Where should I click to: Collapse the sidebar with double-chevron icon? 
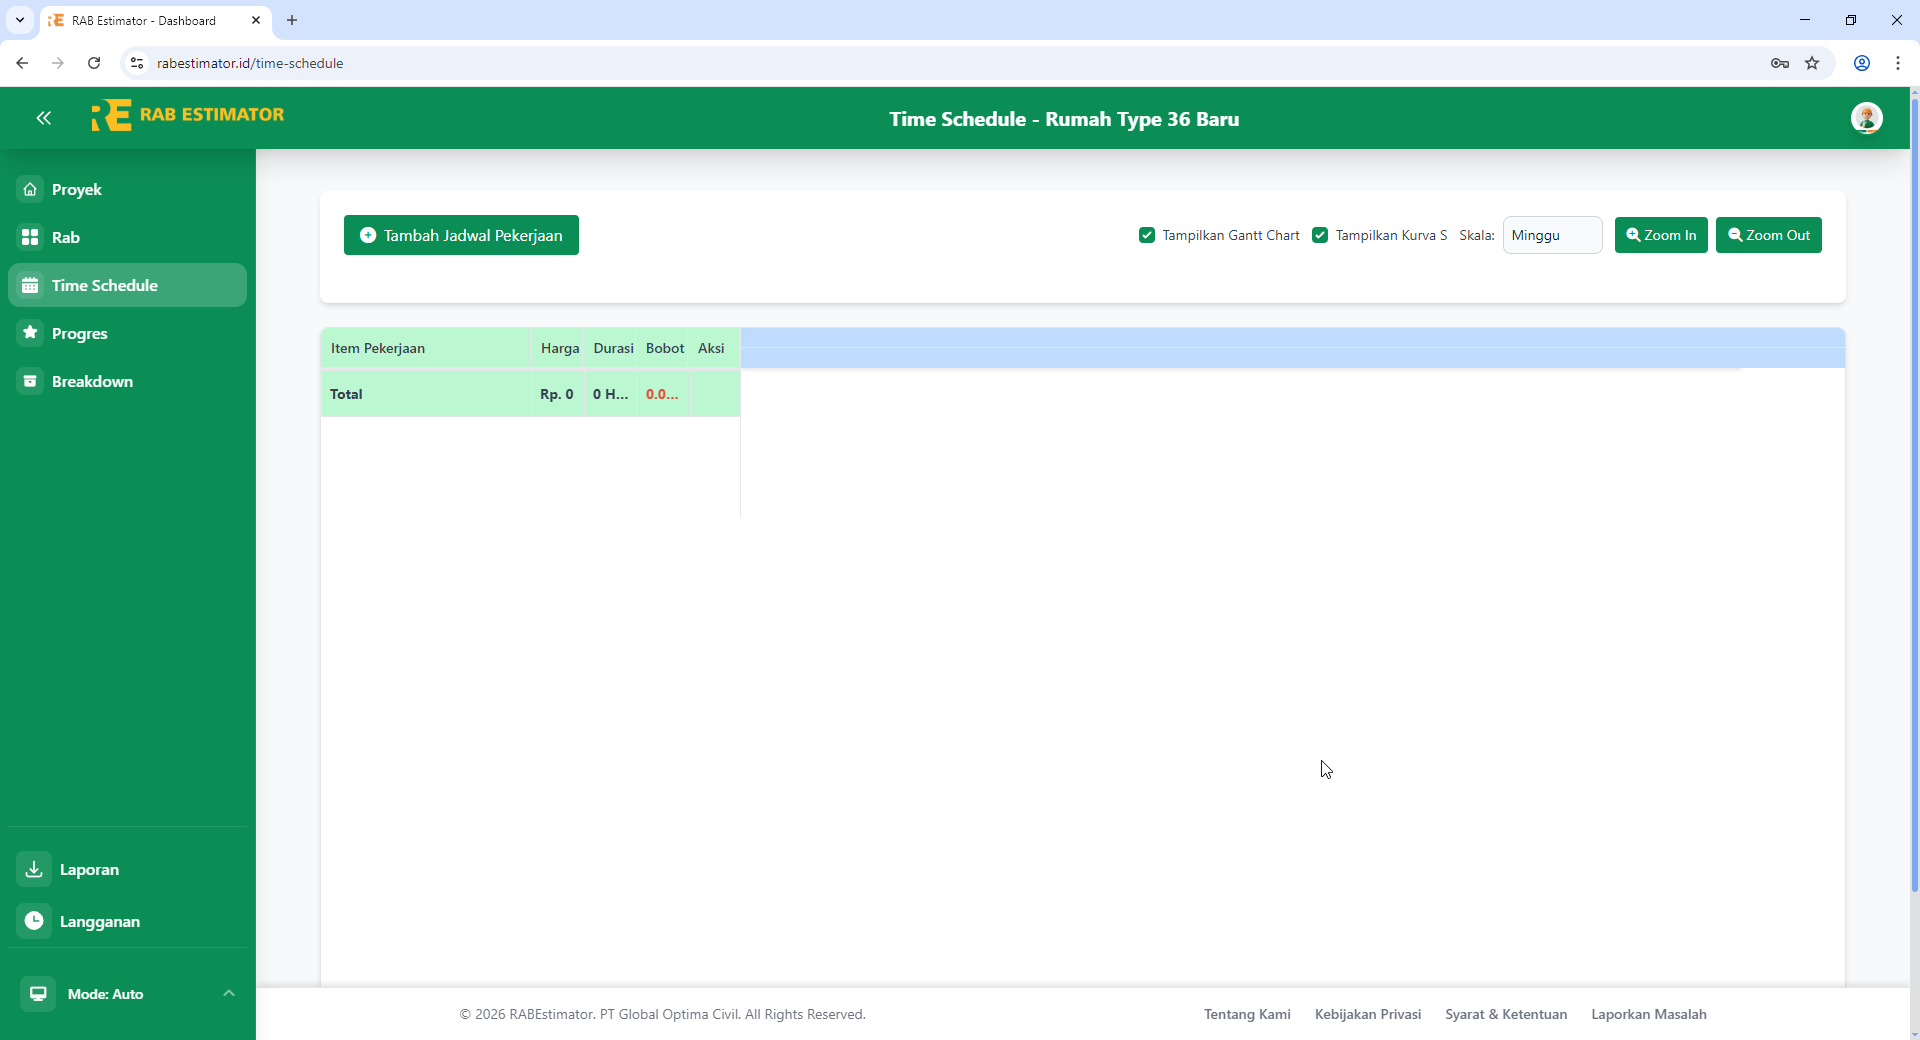(44, 118)
